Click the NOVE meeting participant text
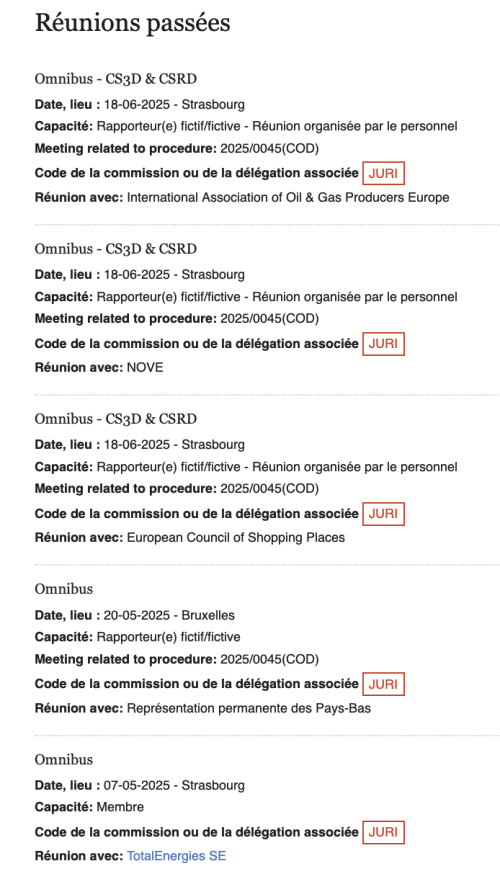 click(x=145, y=368)
